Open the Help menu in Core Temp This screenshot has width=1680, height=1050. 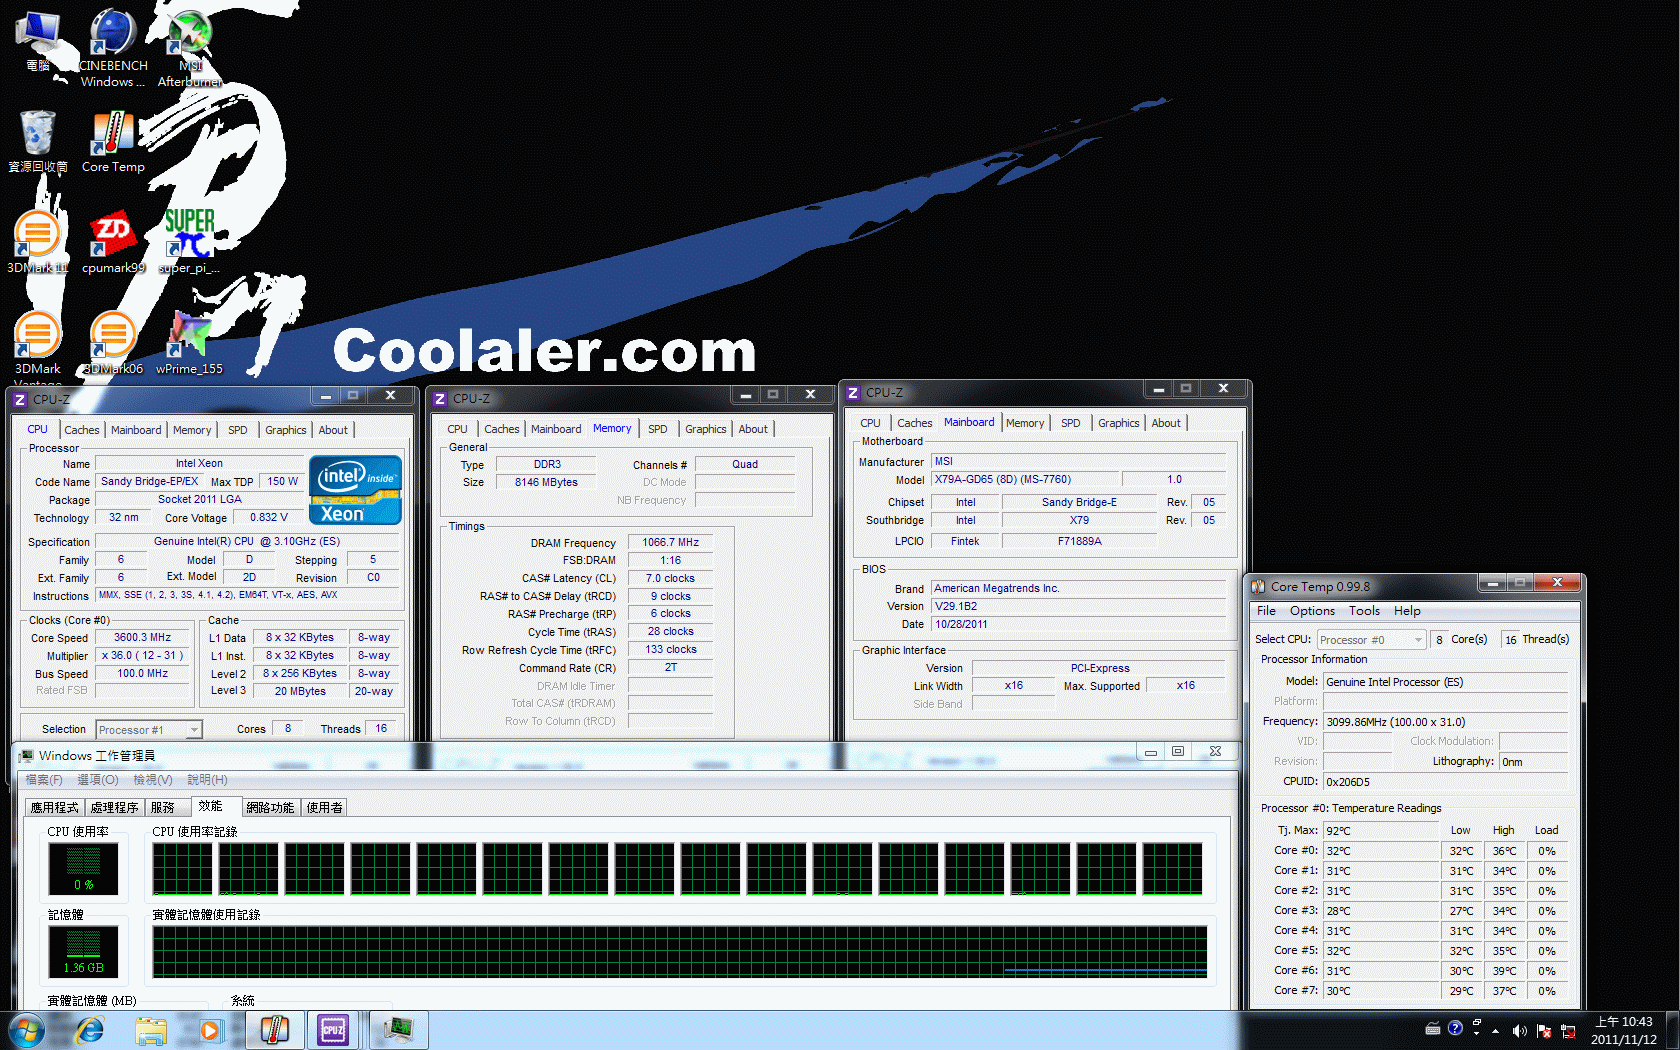tap(1407, 611)
